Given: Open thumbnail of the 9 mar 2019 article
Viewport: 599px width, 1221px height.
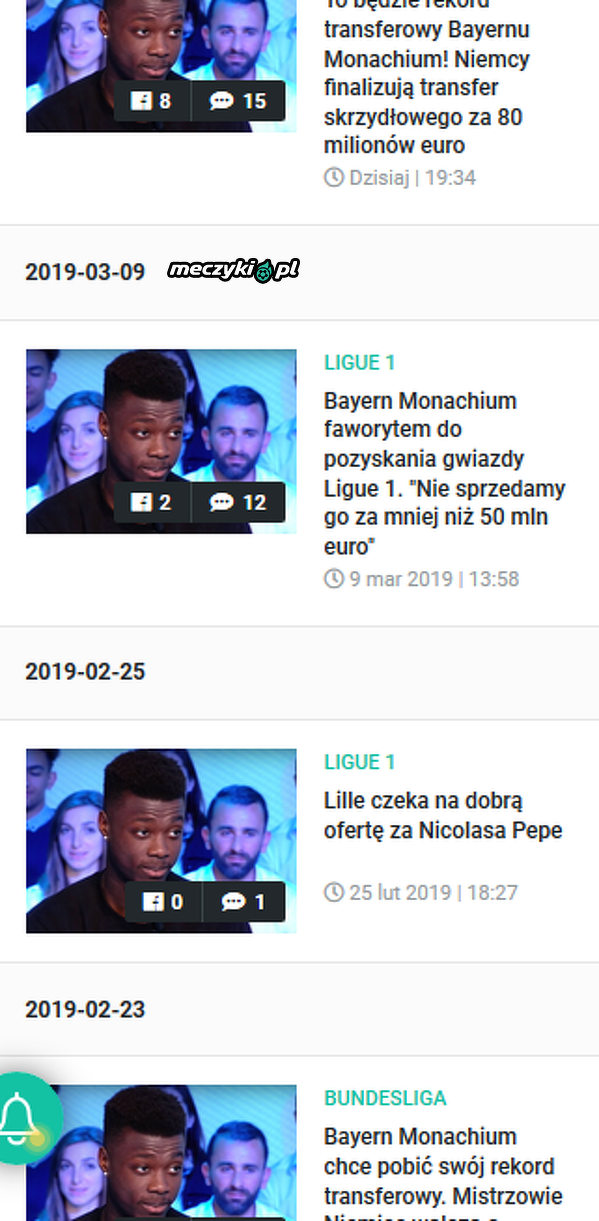Looking at the screenshot, I should coord(161,441).
